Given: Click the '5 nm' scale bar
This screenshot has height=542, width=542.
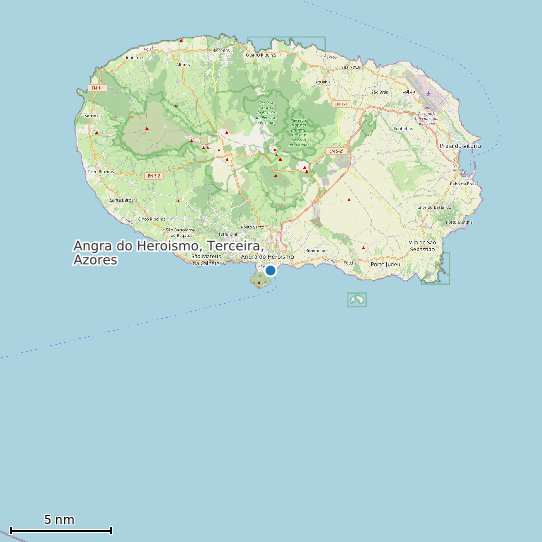Looking at the screenshot, I should (x=61, y=530).
